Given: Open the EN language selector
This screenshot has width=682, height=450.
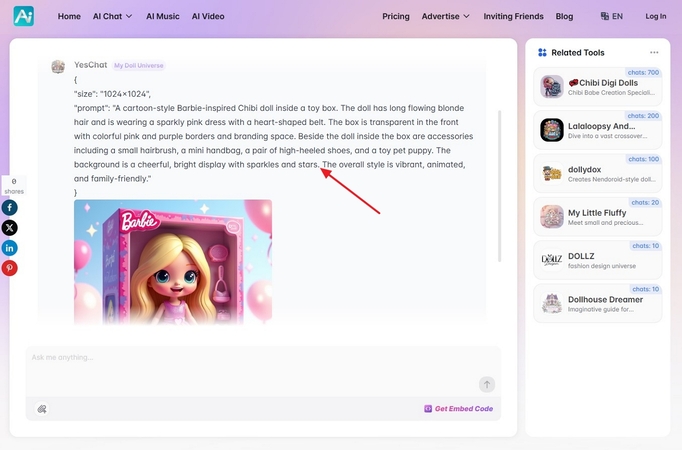Looking at the screenshot, I should click(612, 16).
